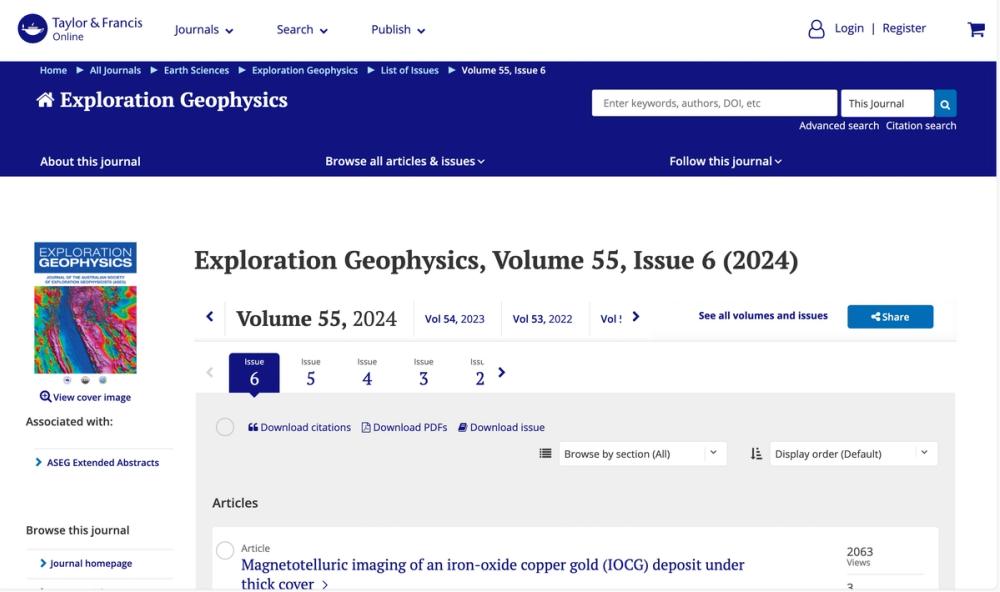Select the Issue 6 tab
The width and height of the screenshot is (1000, 592).
tap(254, 373)
